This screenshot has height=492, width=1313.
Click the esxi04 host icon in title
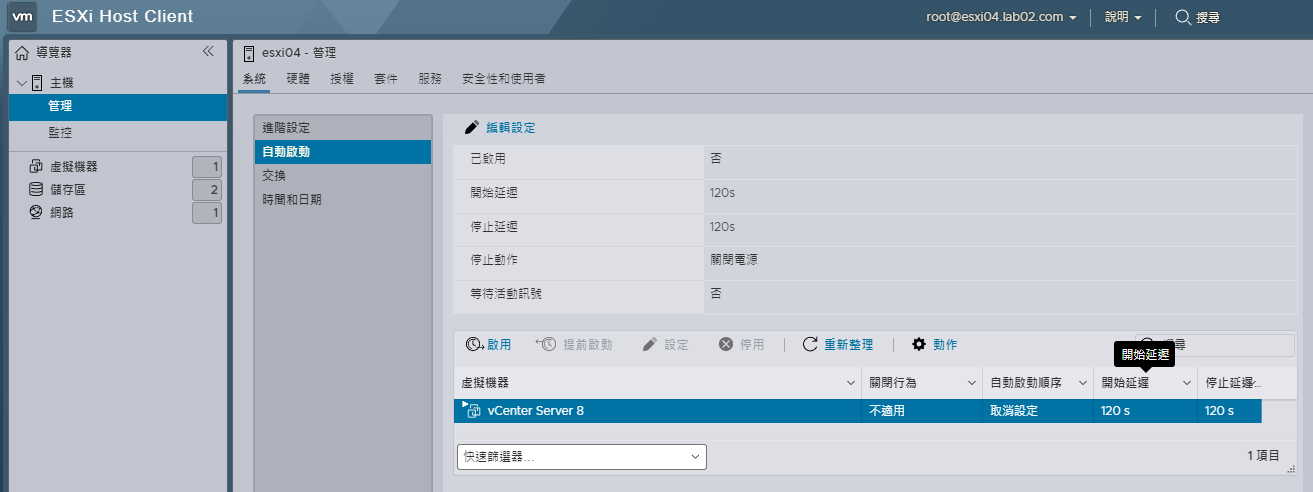[249, 52]
